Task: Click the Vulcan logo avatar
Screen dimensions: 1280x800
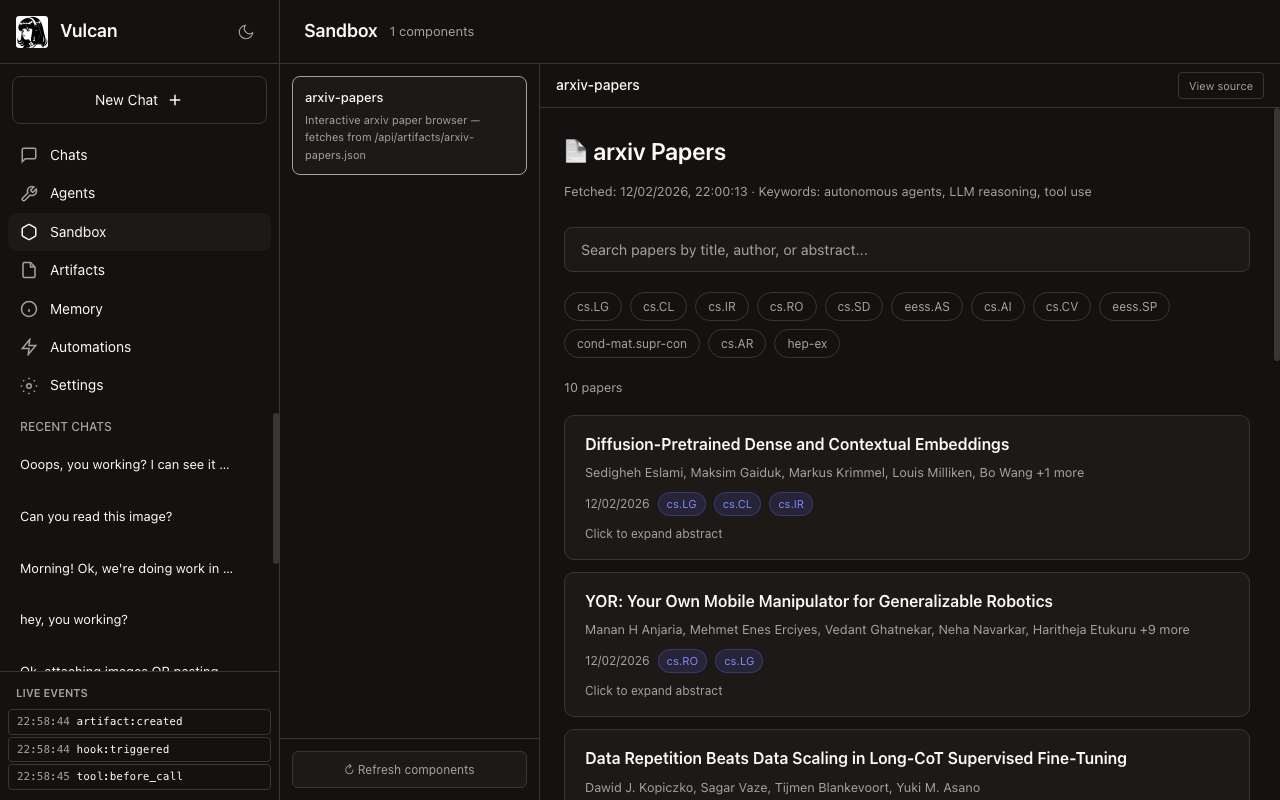Action: point(32,31)
